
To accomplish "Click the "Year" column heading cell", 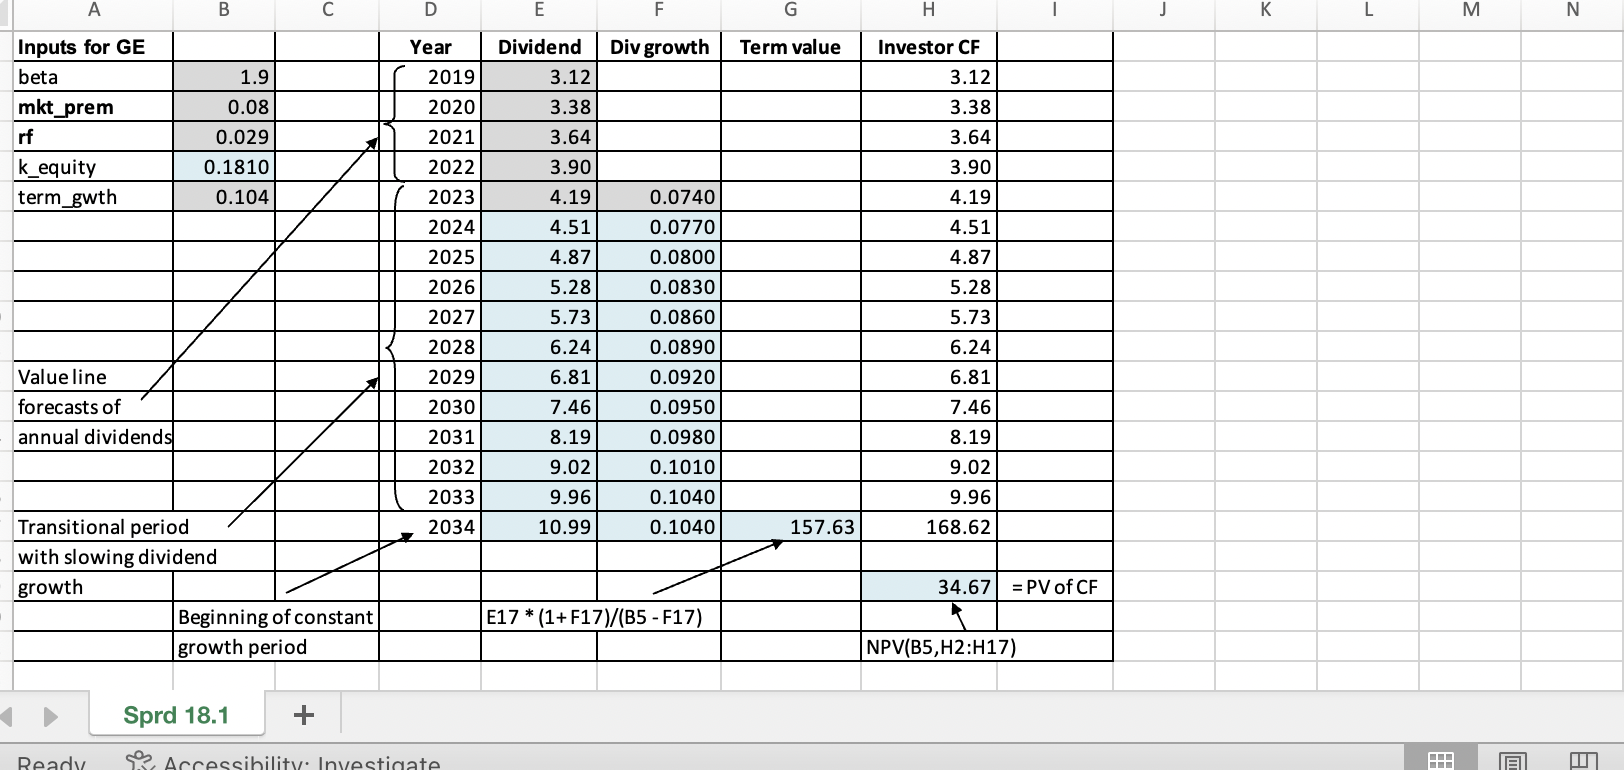I will (430, 47).
